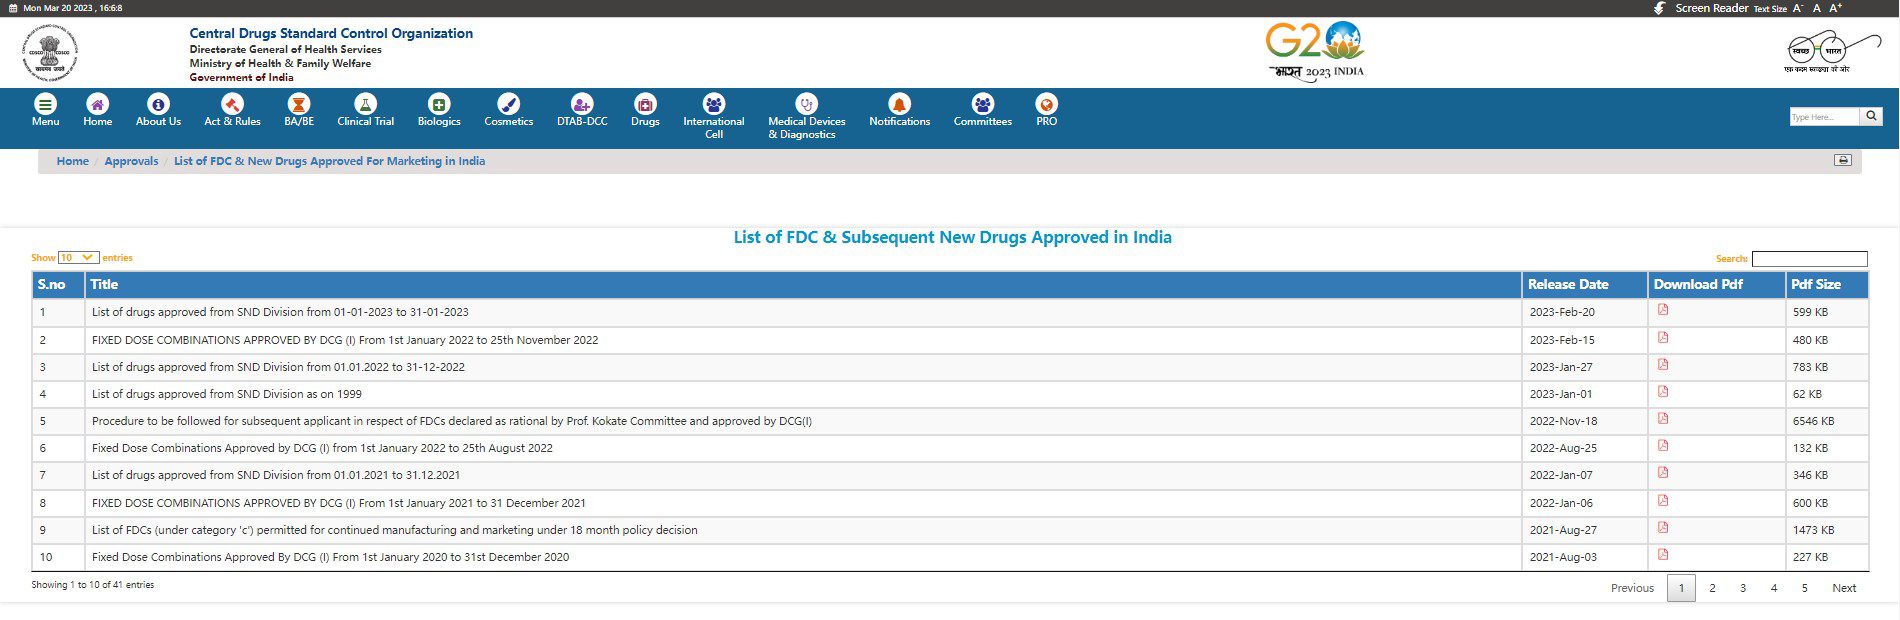The image size is (1900, 620).
Task: Open Medical Devices & Diagnostics icon
Action: point(806,104)
